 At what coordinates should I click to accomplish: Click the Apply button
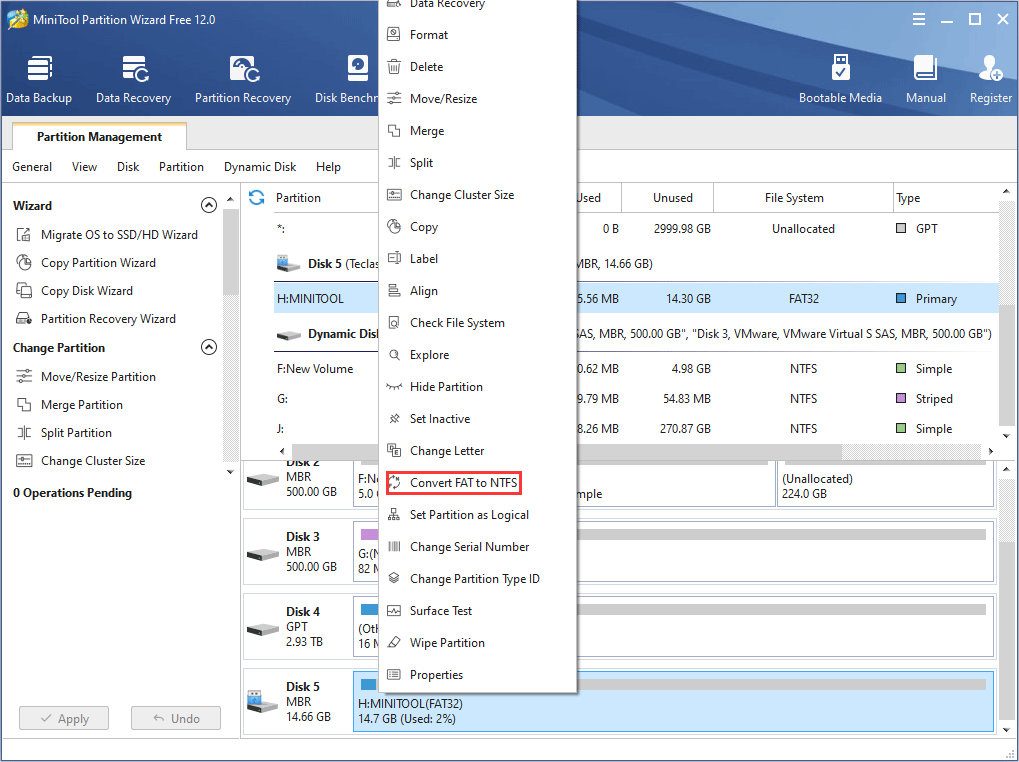(64, 718)
